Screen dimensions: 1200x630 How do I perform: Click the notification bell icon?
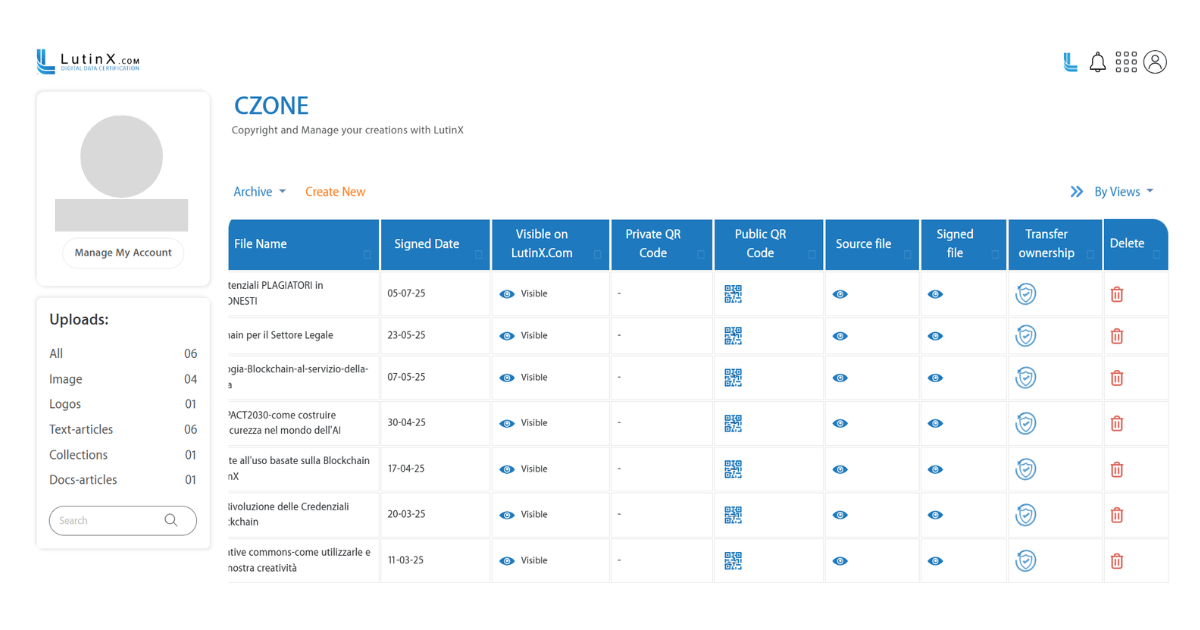[1097, 63]
